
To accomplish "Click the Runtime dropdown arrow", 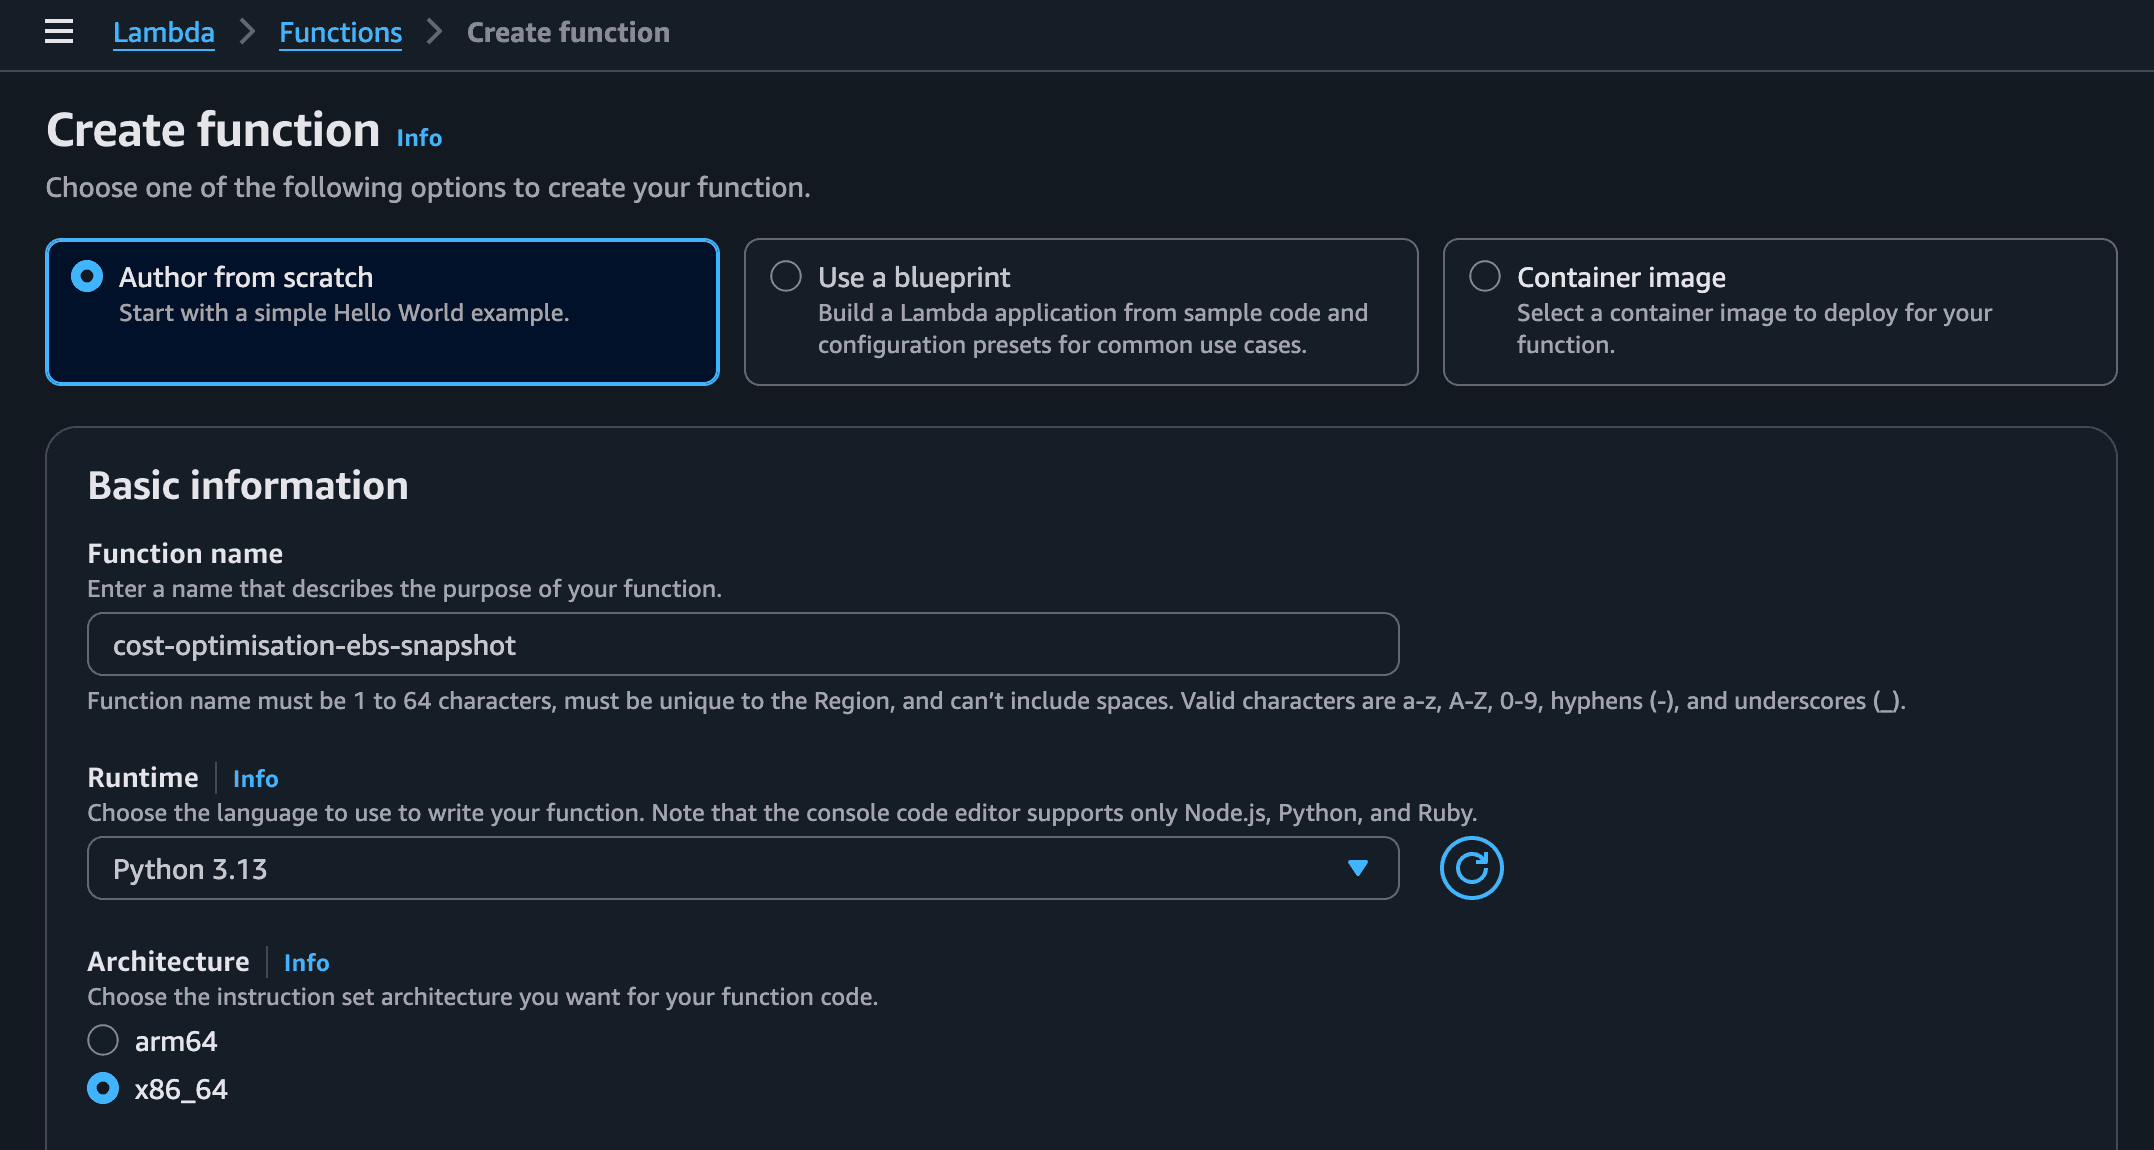I will (1357, 868).
